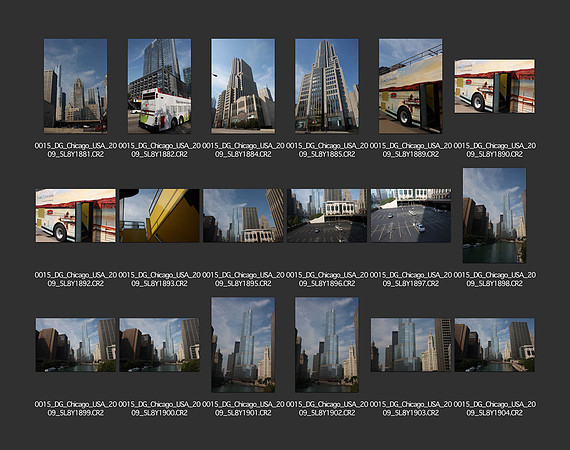Click filename label ending 5L8Y1881.CR2
The image size is (570, 450).
point(76,150)
